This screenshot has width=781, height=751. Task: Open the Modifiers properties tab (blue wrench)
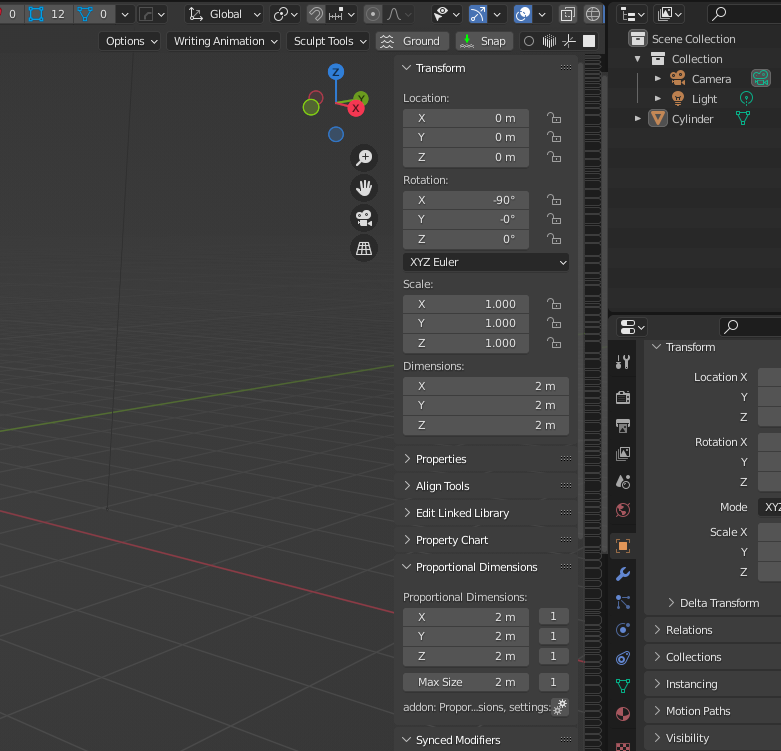(x=623, y=574)
